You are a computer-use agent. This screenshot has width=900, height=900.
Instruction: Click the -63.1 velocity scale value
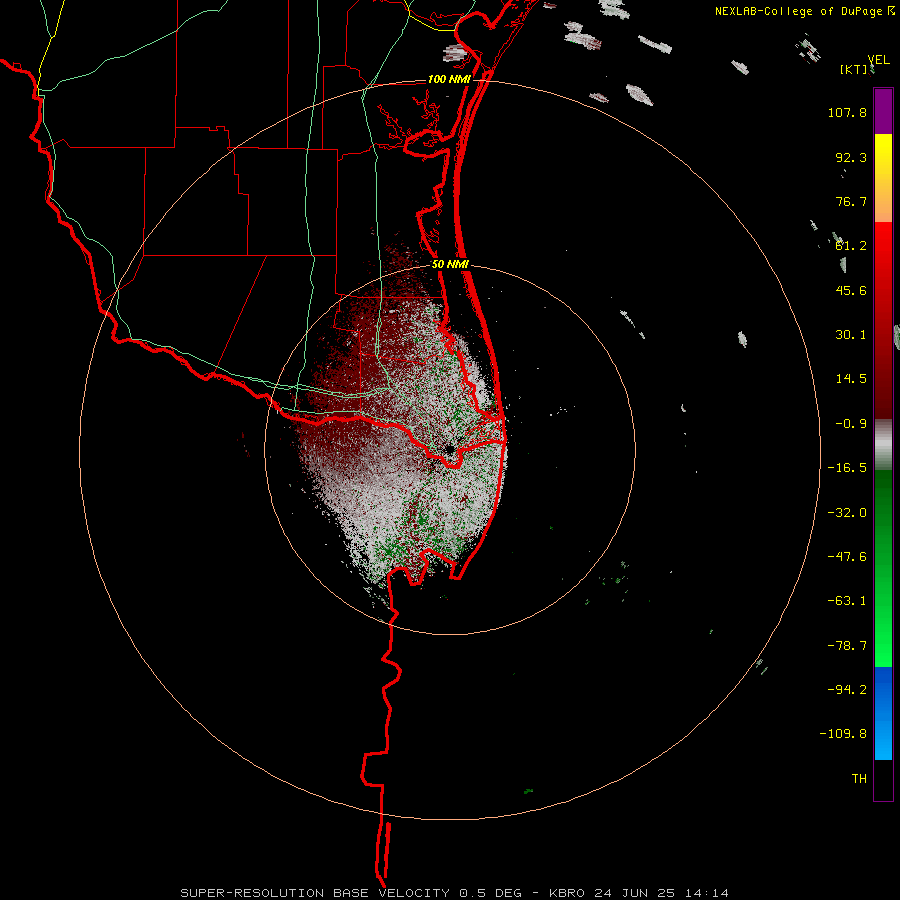(x=847, y=601)
